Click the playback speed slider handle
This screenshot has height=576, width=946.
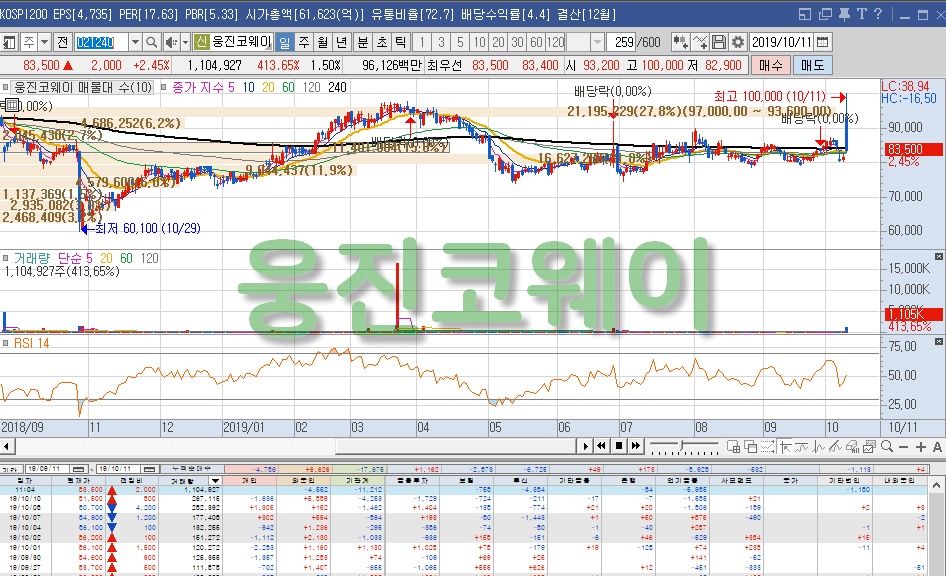(682, 446)
